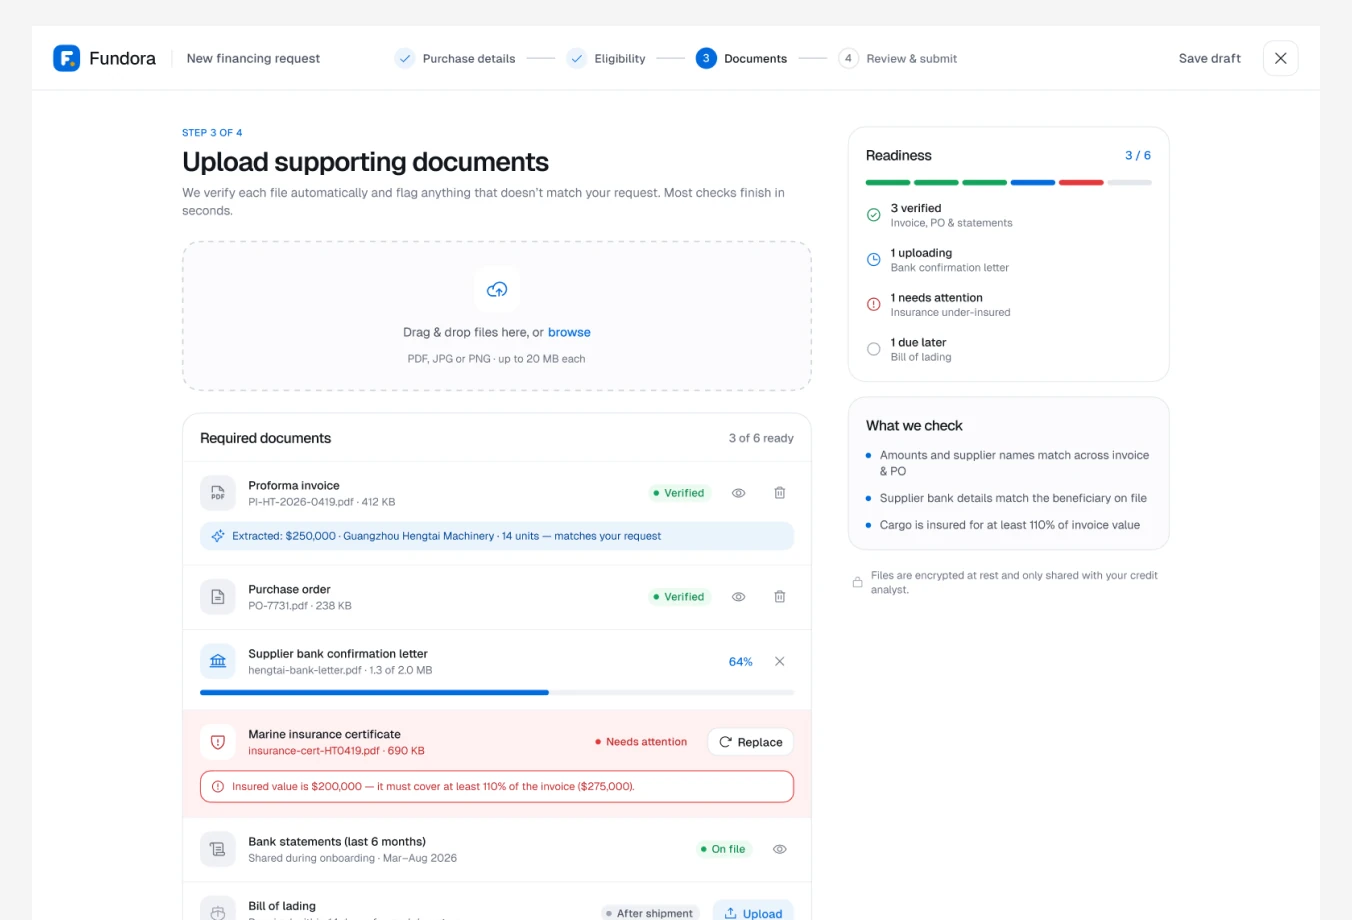Click the Fundora logo icon

66,58
